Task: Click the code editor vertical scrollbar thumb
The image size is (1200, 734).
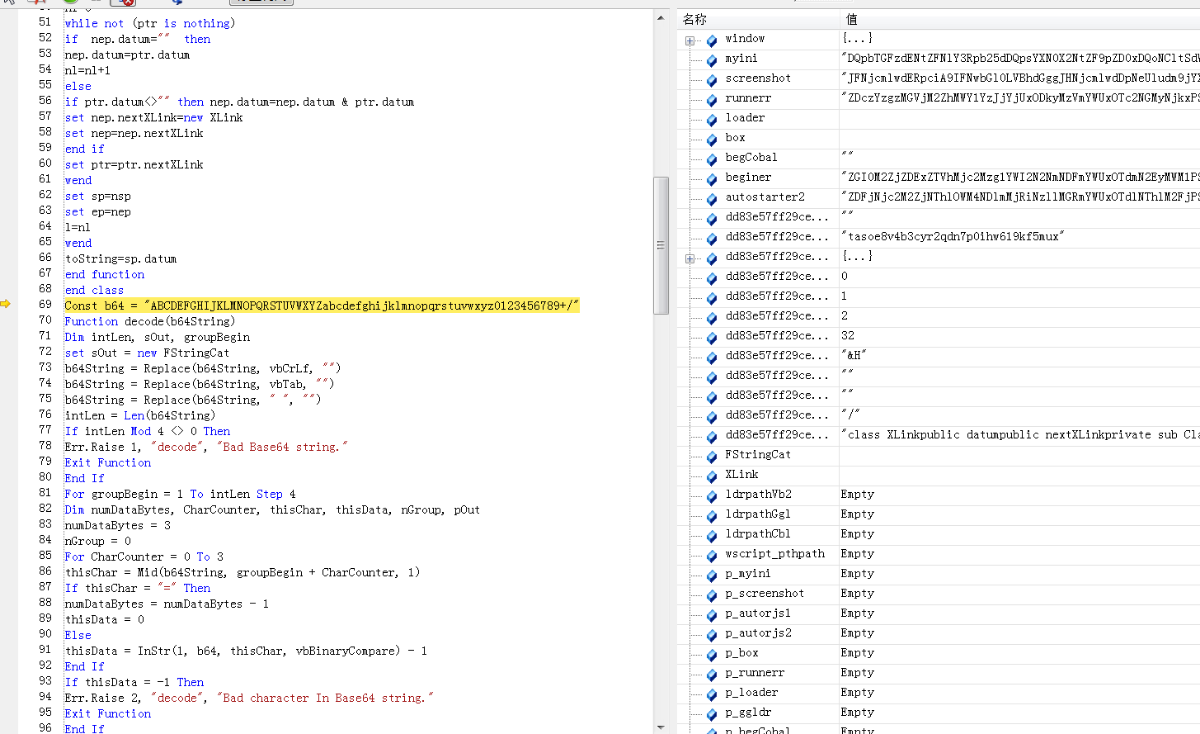Action: (x=660, y=245)
